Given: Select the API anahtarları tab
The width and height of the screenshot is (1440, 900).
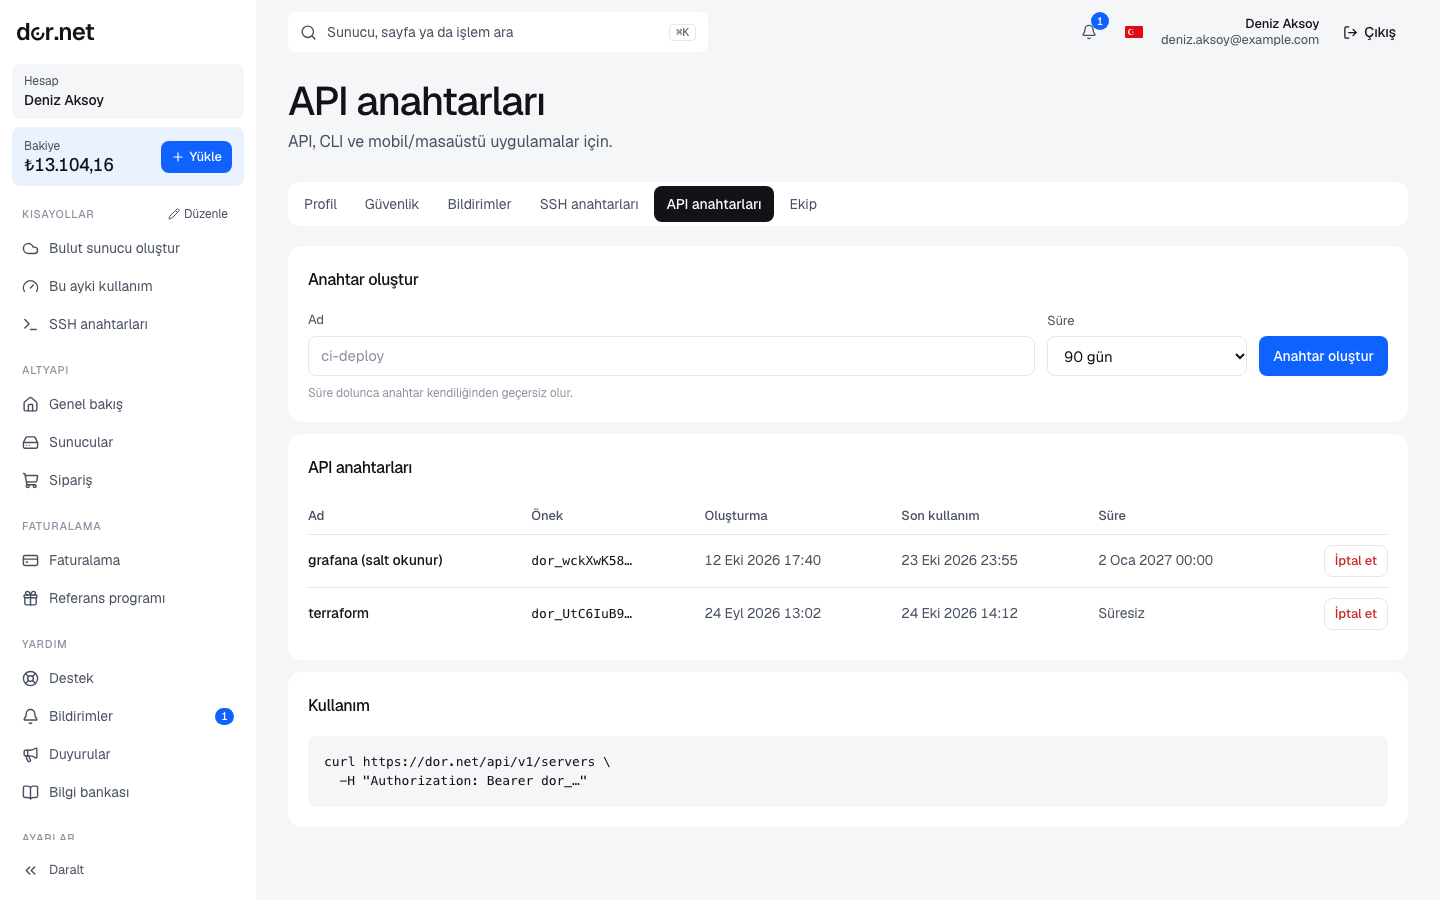Looking at the screenshot, I should click(714, 204).
